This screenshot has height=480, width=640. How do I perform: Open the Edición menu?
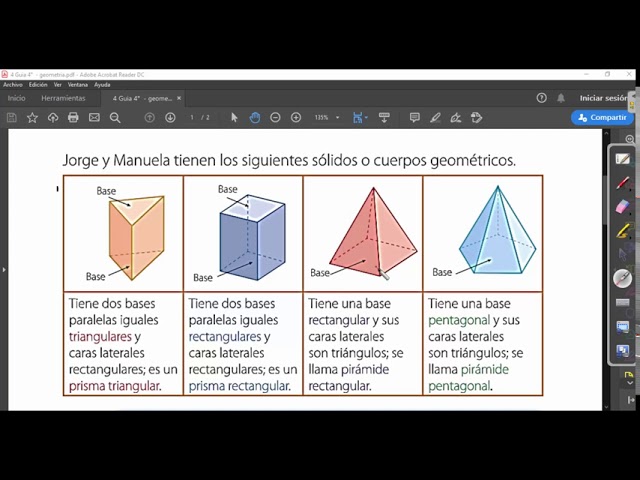click(38, 84)
